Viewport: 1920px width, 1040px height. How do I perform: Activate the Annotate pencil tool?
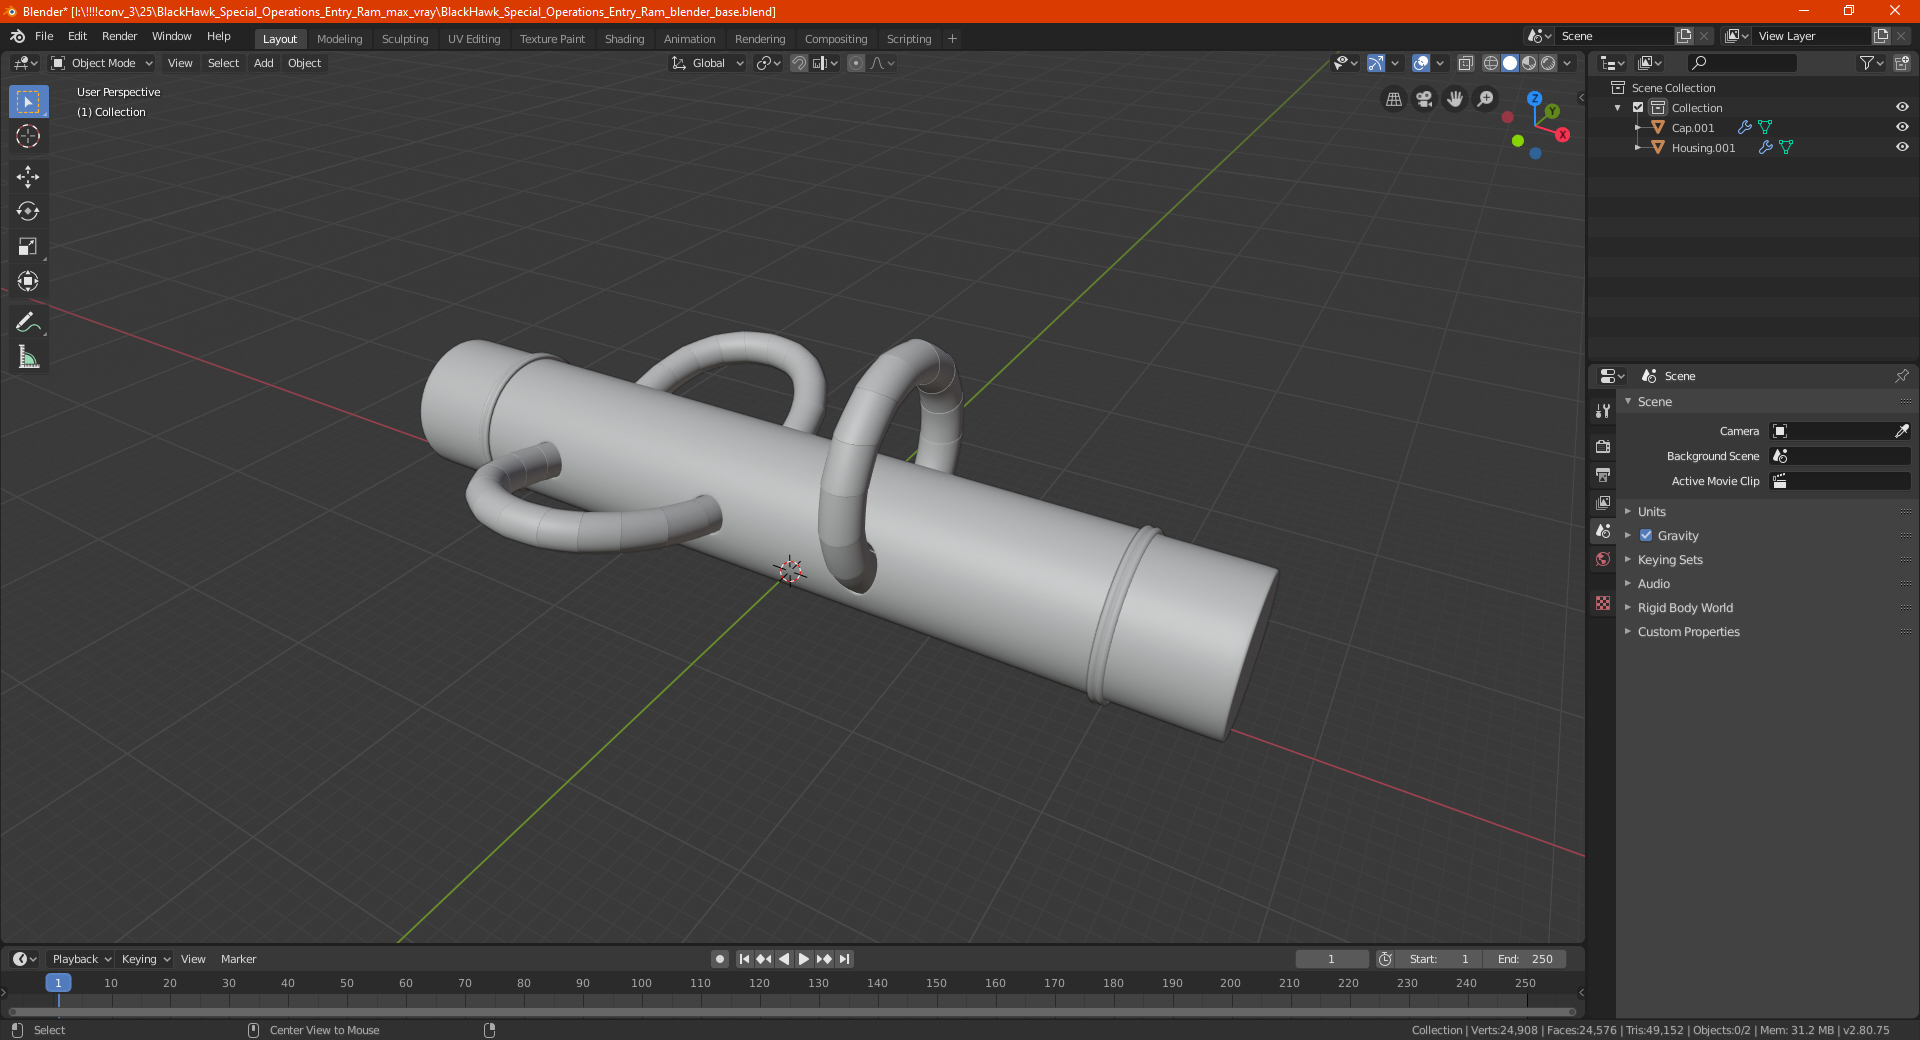tap(28, 322)
